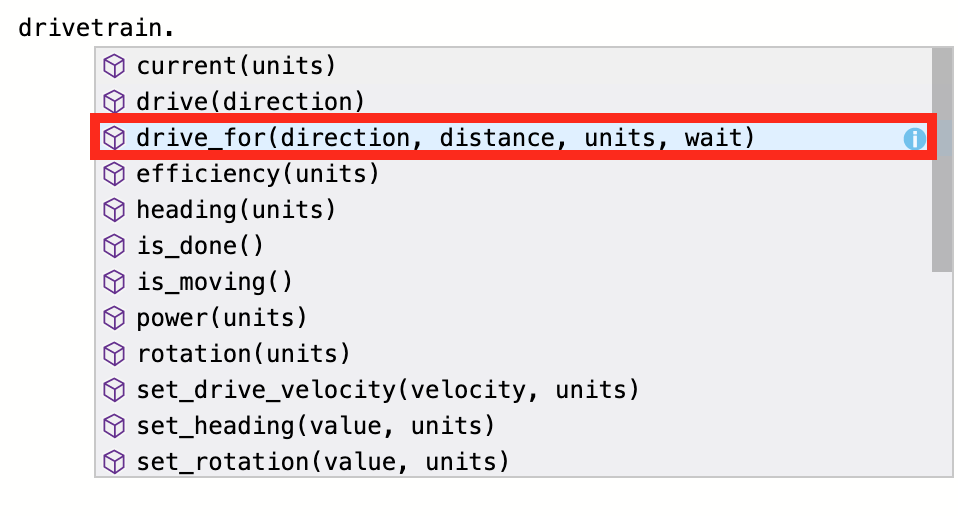Place the cursor after the drivetrain. text
The width and height of the screenshot is (958, 516).
tap(163, 25)
